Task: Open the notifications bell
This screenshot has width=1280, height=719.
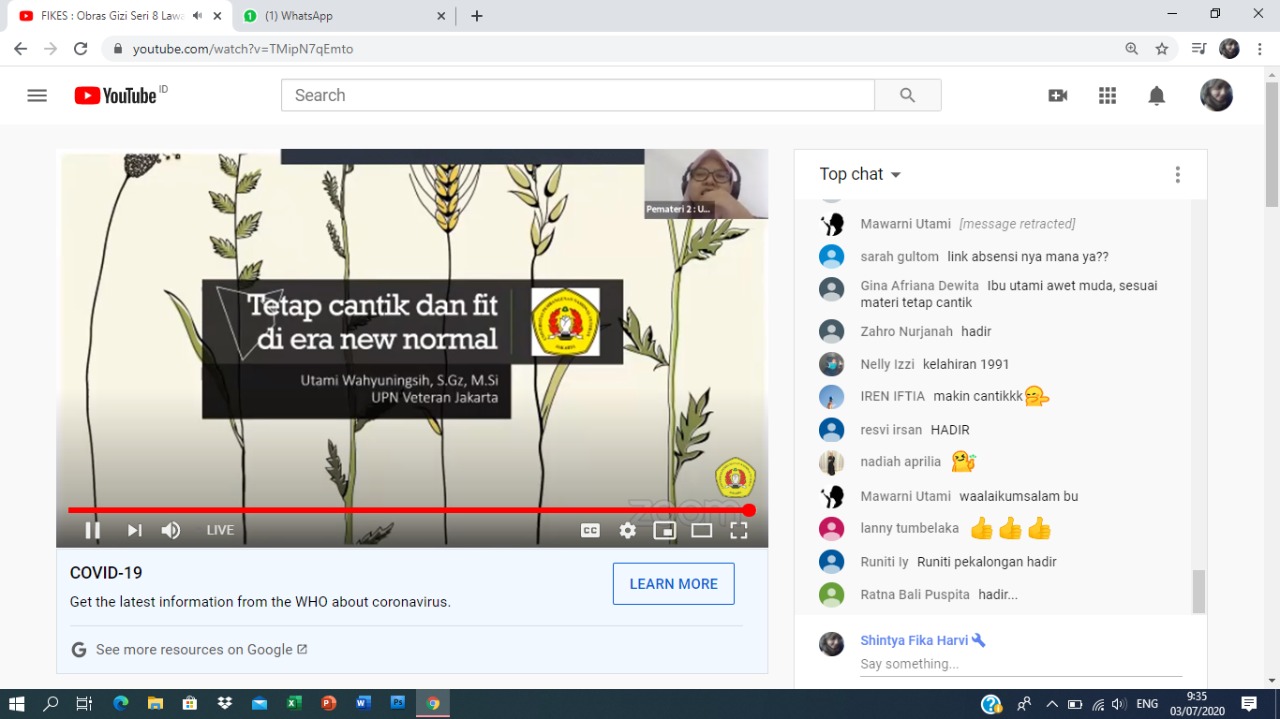Action: (1156, 96)
